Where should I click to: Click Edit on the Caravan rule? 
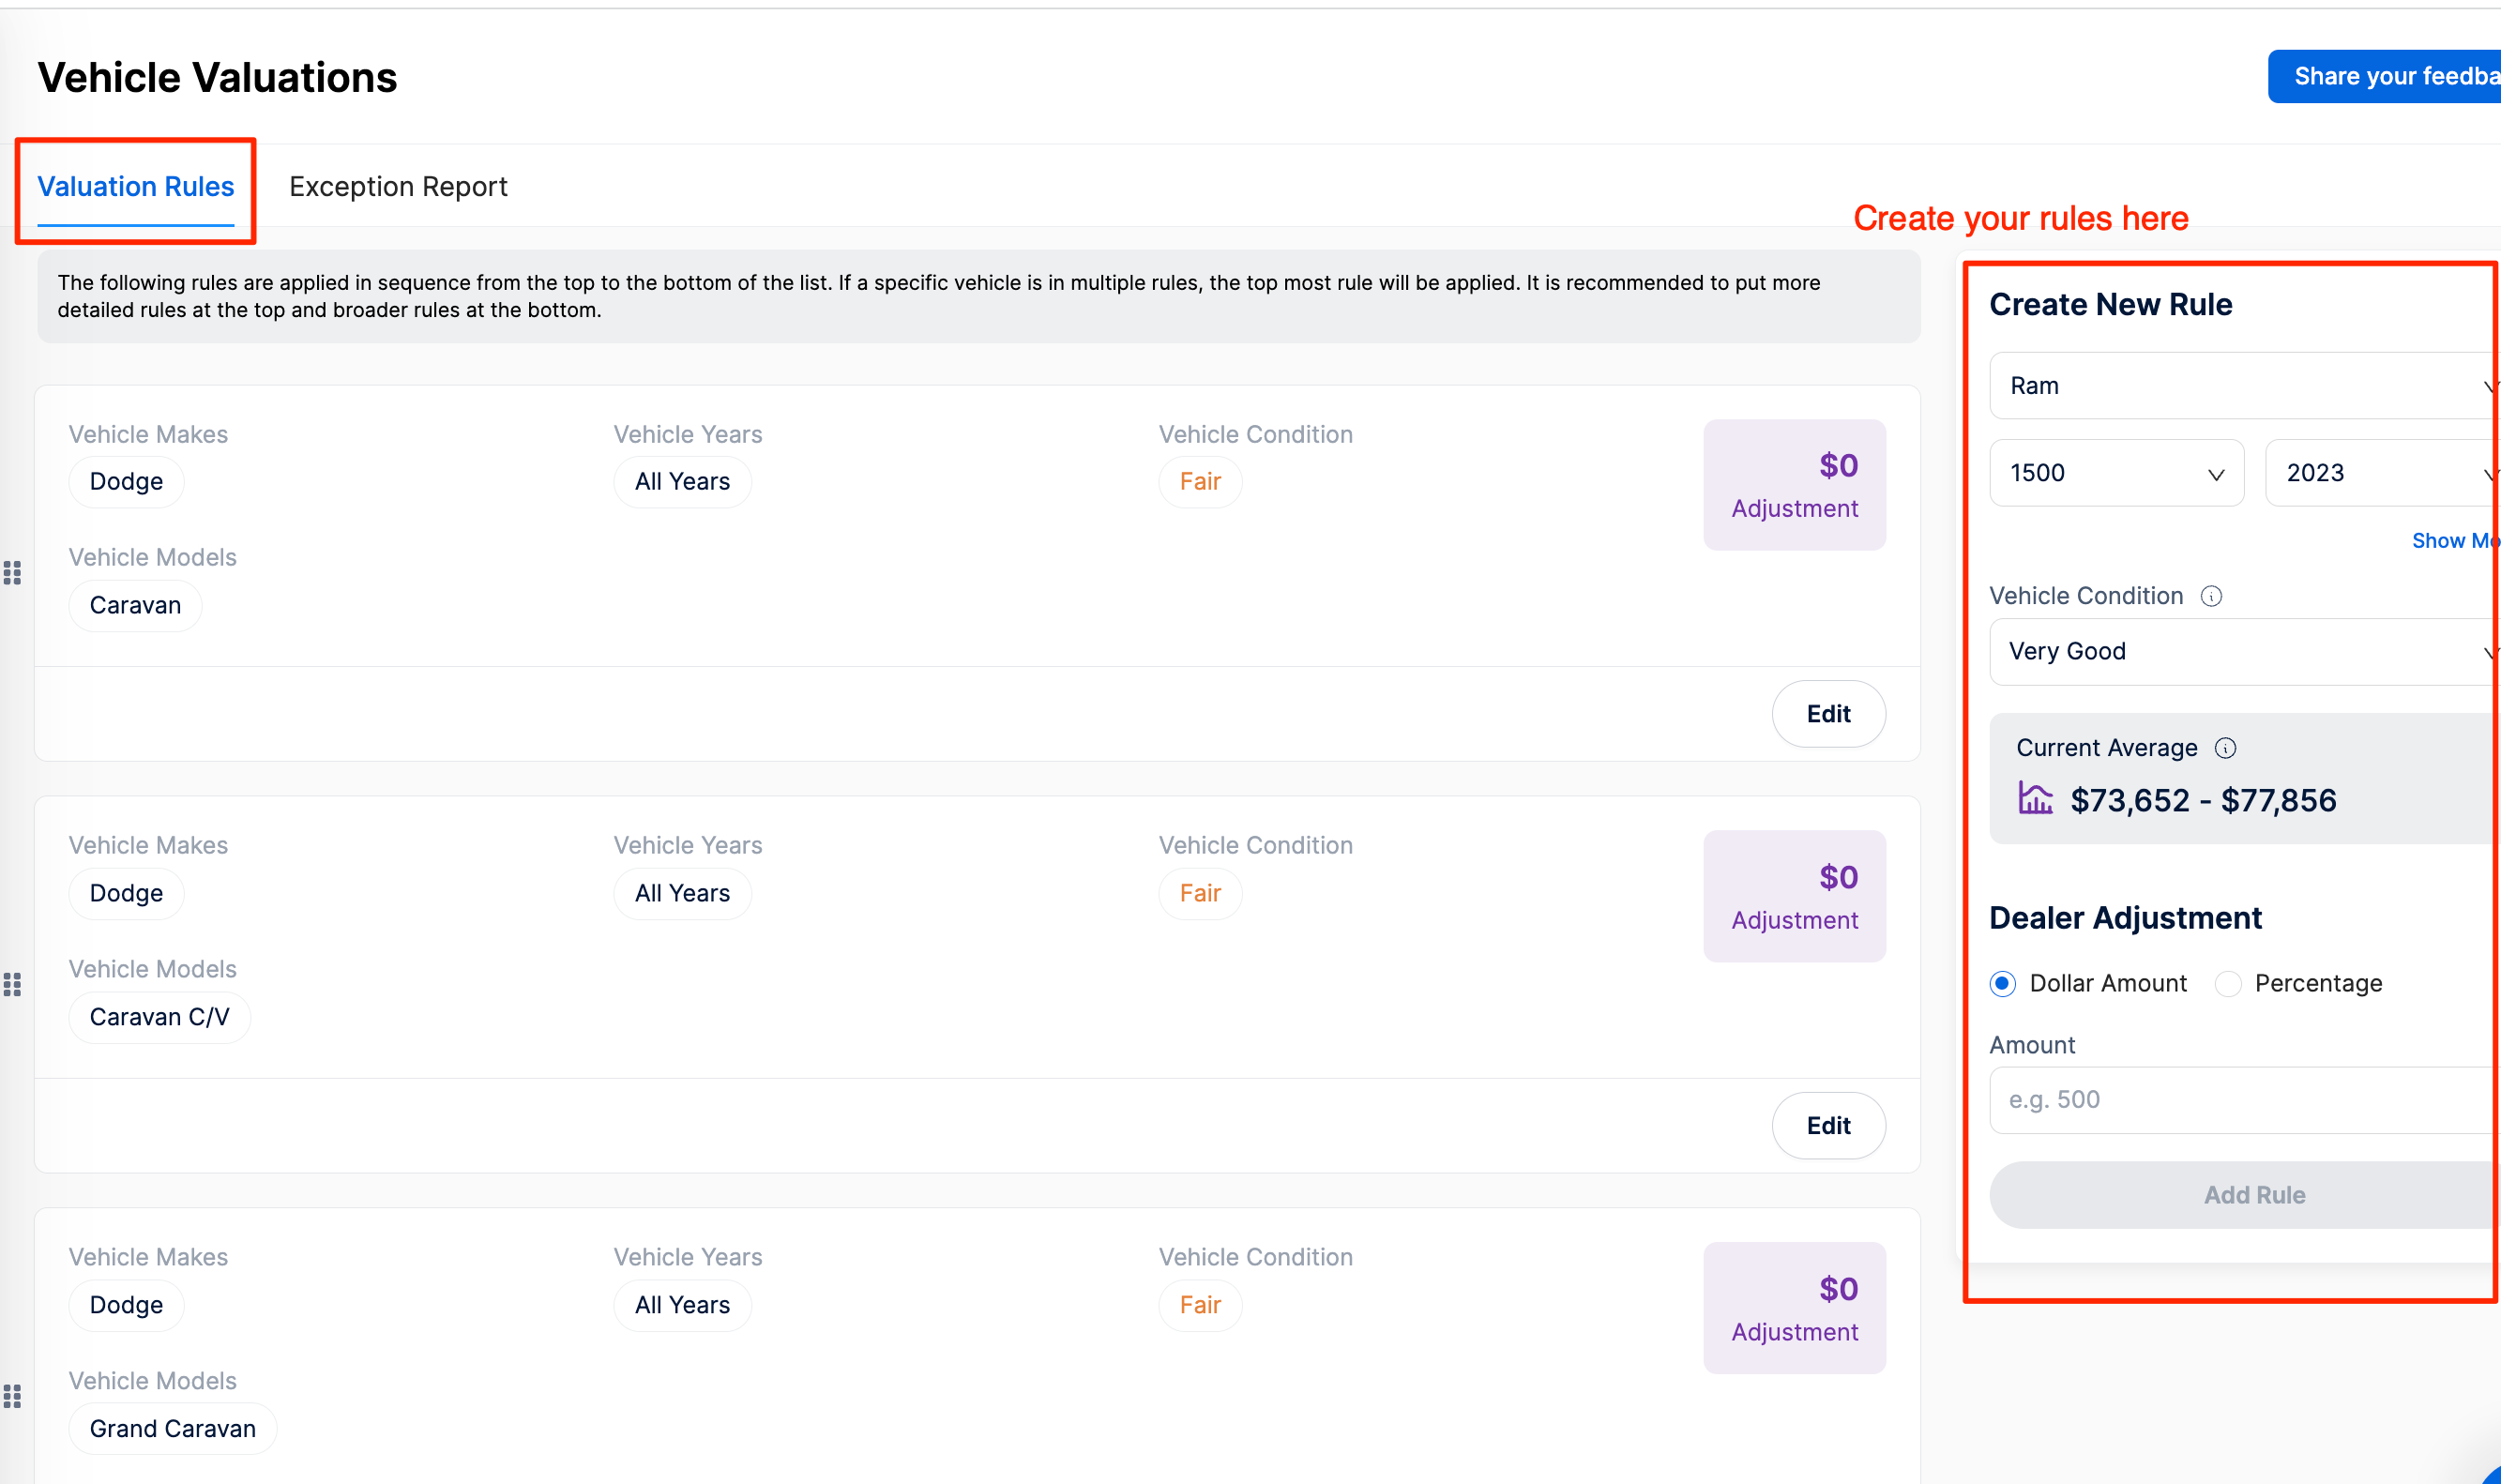tap(1828, 714)
